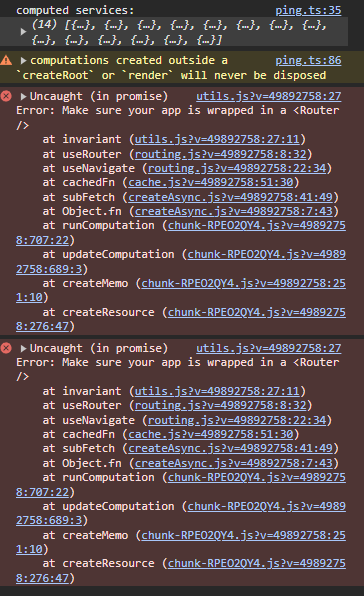Click the warning triangle icon
This screenshot has height=596, width=364.
point(6,60)
